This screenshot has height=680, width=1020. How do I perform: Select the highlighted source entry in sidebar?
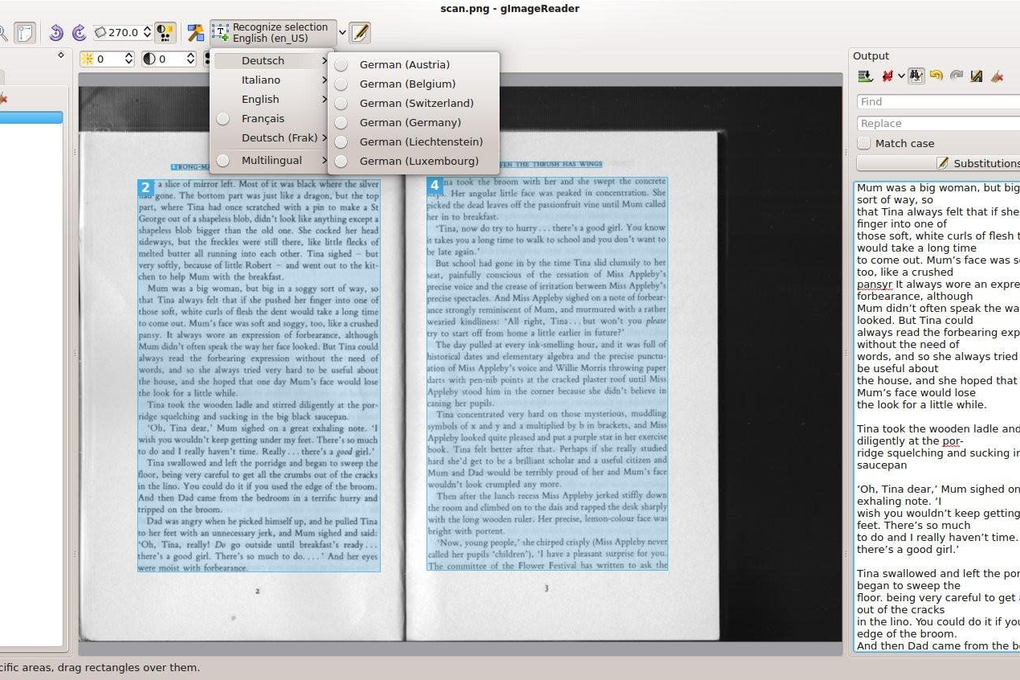pyautogui.click(x=31, y=118)
